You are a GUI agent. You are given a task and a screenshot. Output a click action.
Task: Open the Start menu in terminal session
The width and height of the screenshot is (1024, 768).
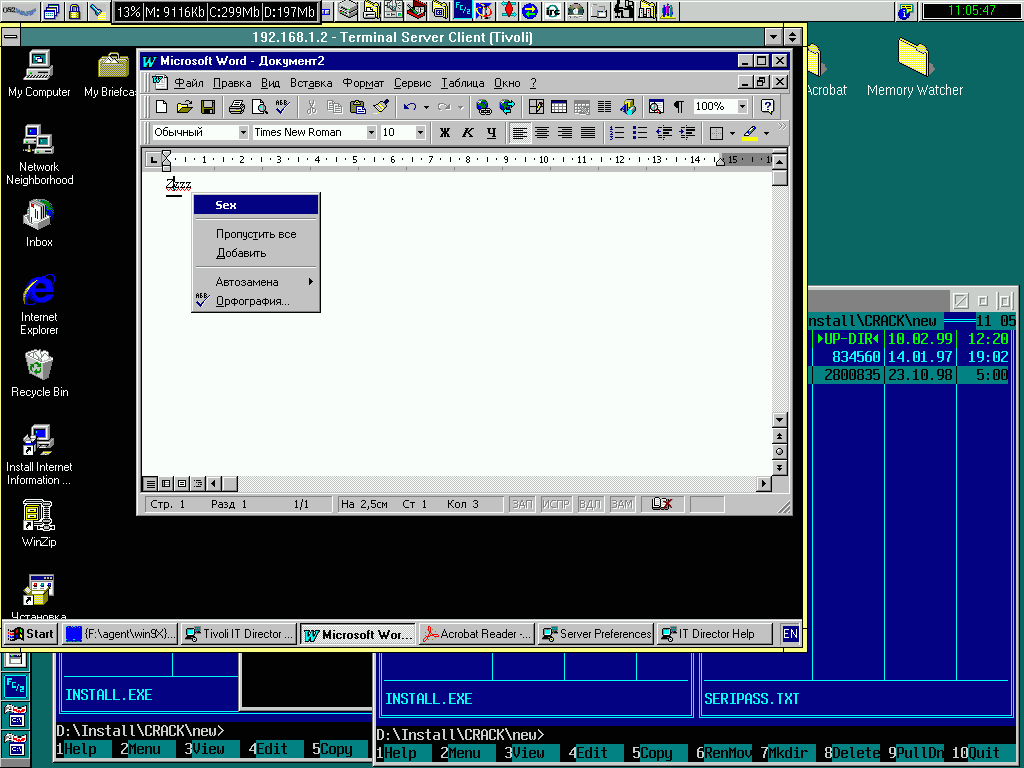point(31,633)
